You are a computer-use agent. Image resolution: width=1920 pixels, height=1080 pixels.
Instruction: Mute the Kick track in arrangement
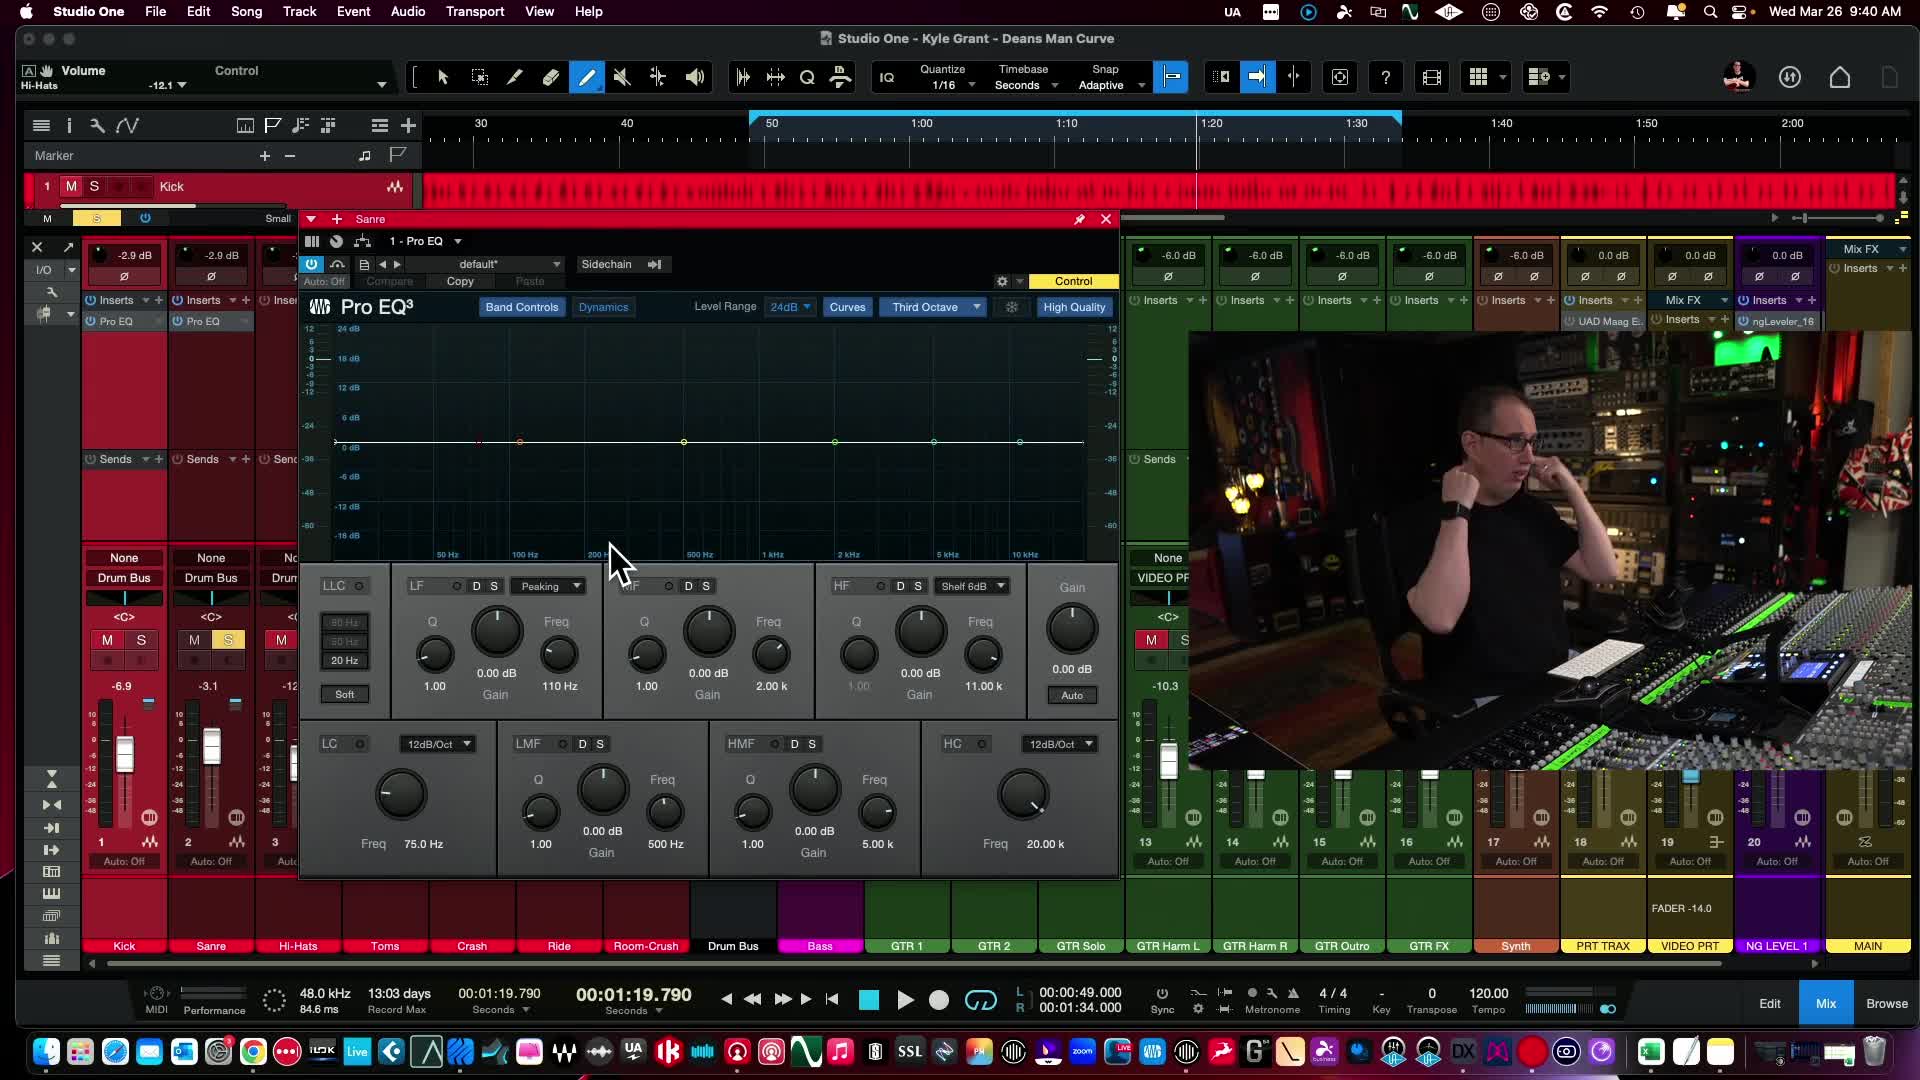[x=71, y=186]
